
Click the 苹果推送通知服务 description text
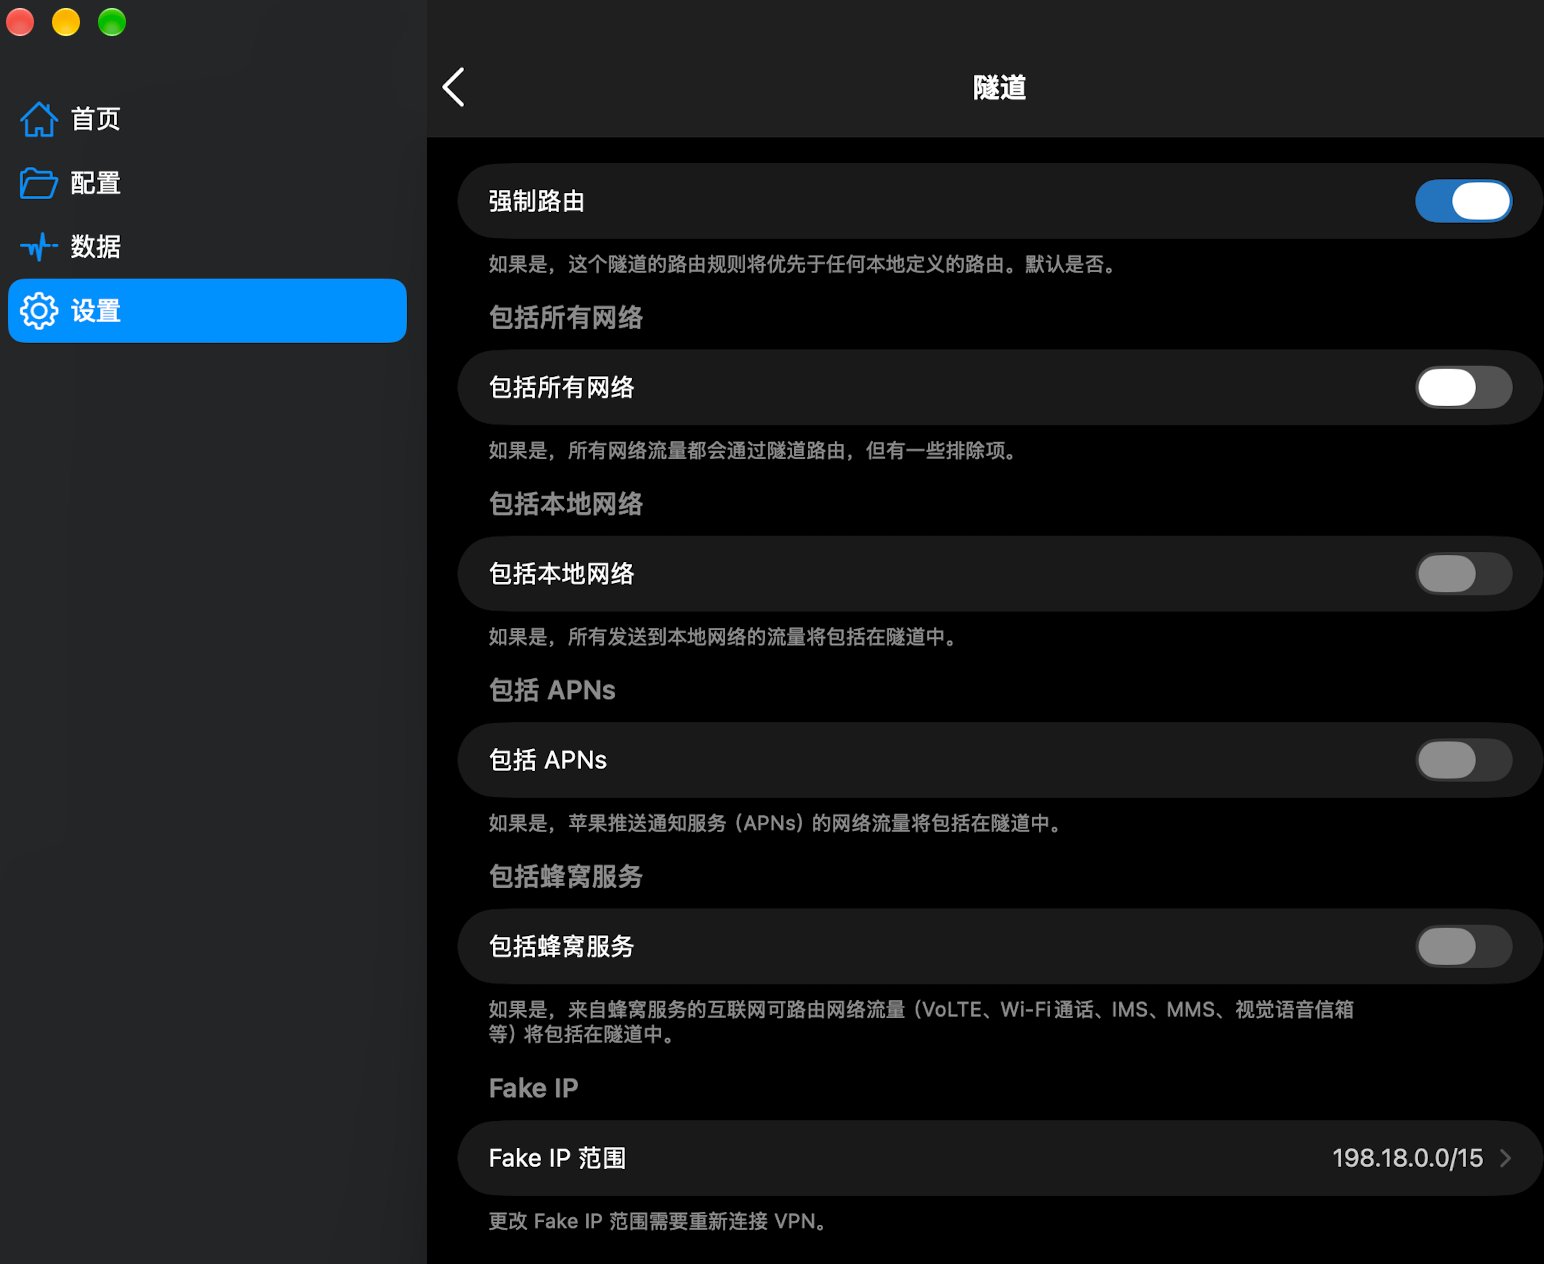pyautogui.click(x=775, y=823)
